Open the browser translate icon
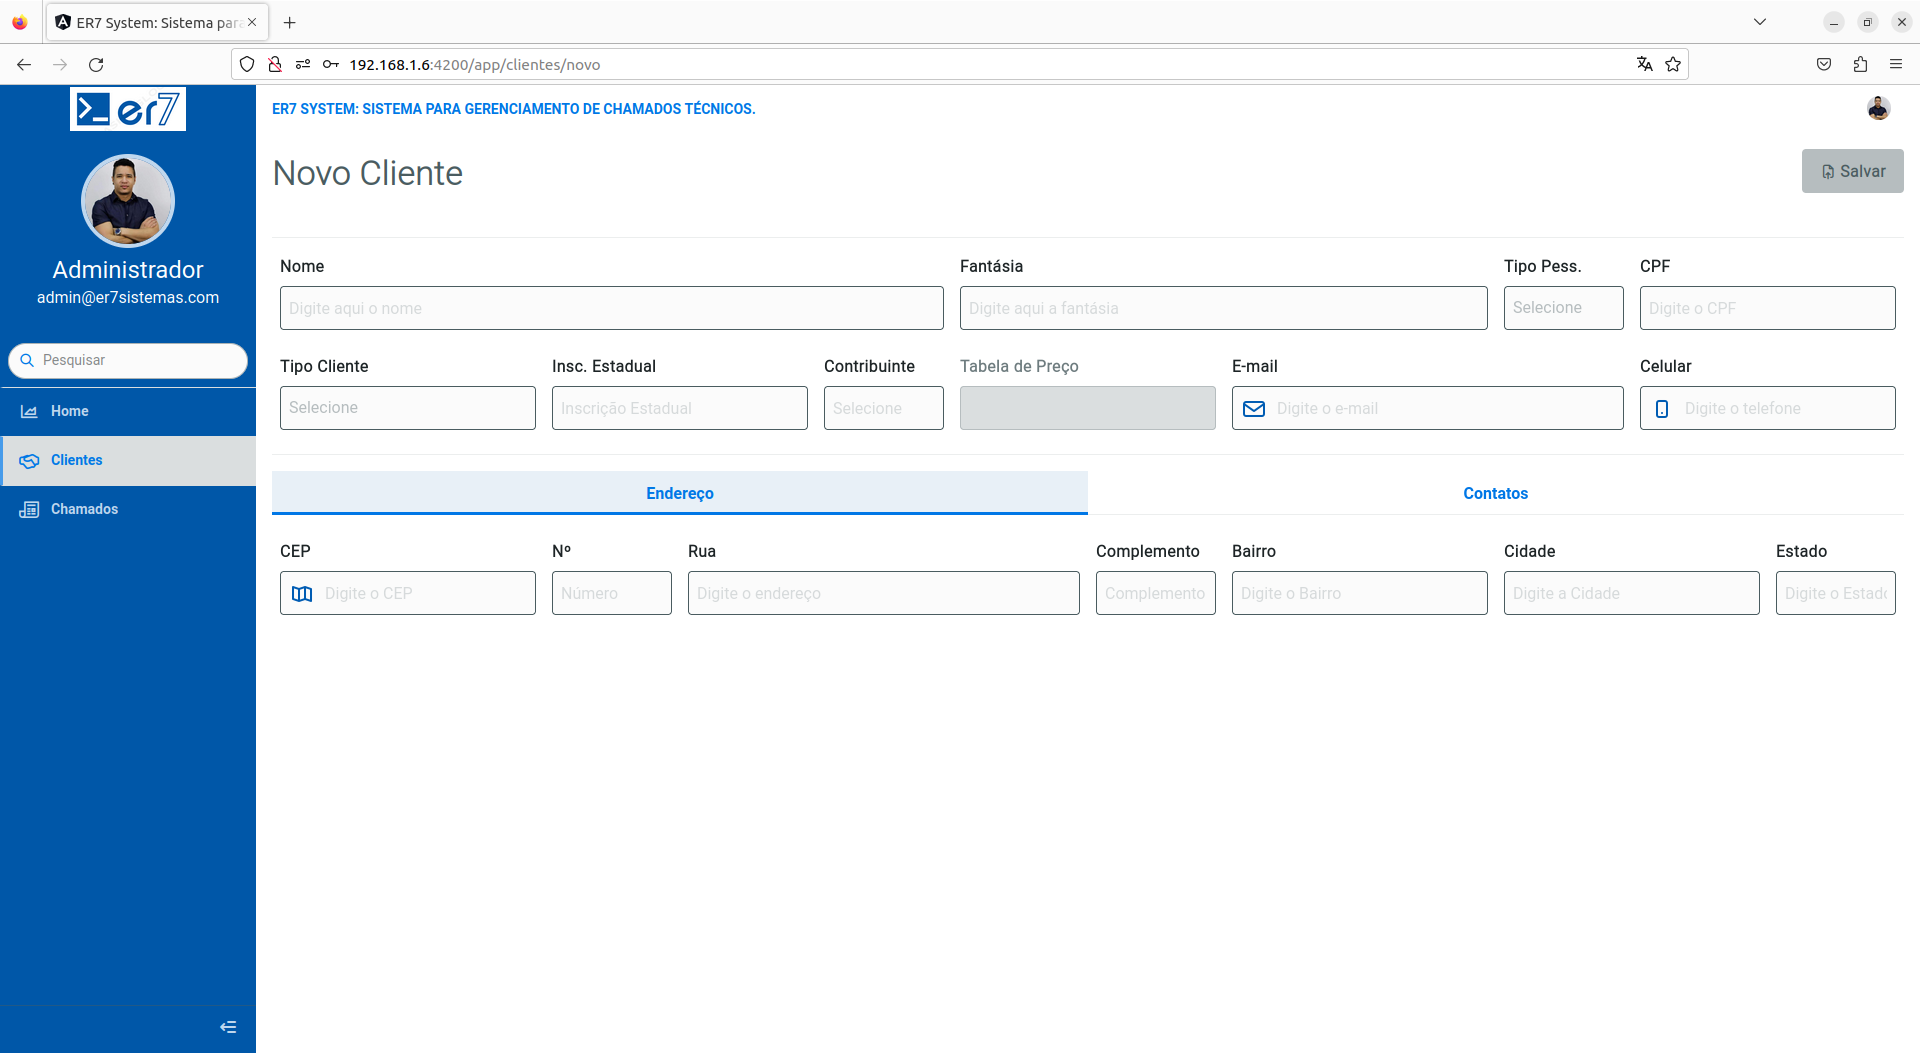 click(x=1645, y=64)
